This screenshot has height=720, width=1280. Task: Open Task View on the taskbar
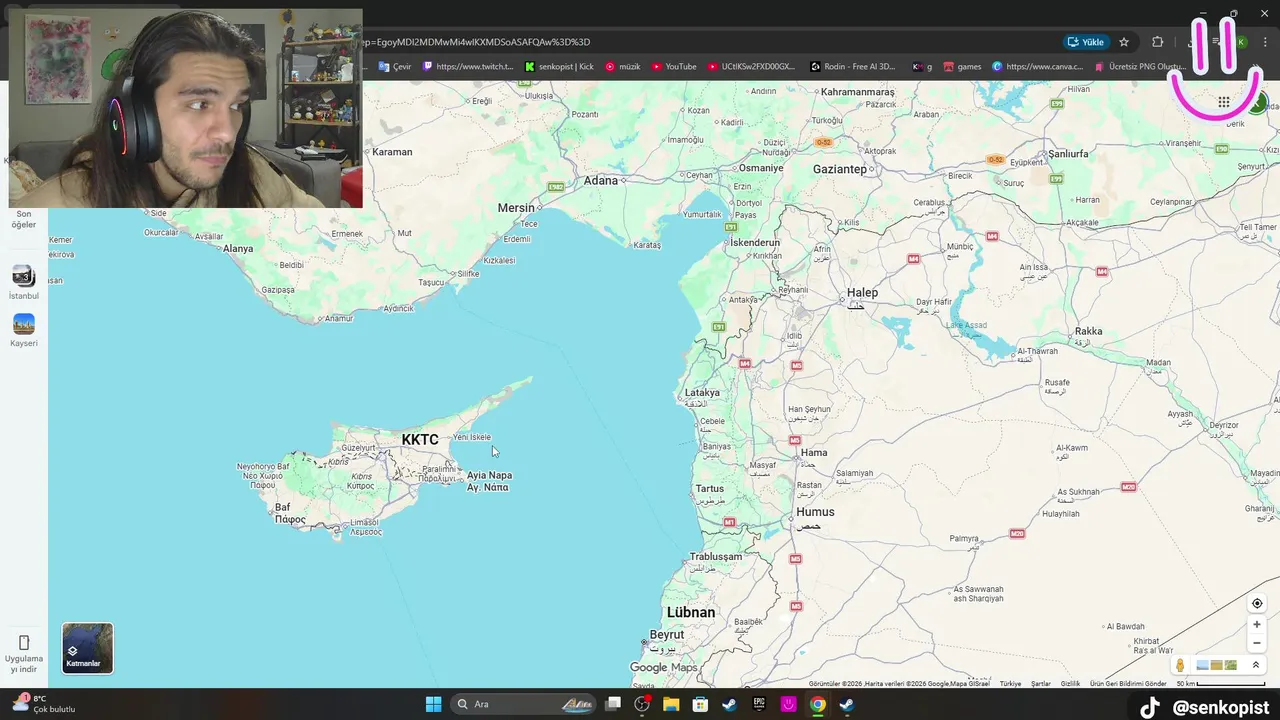click(x=613, y=704)
